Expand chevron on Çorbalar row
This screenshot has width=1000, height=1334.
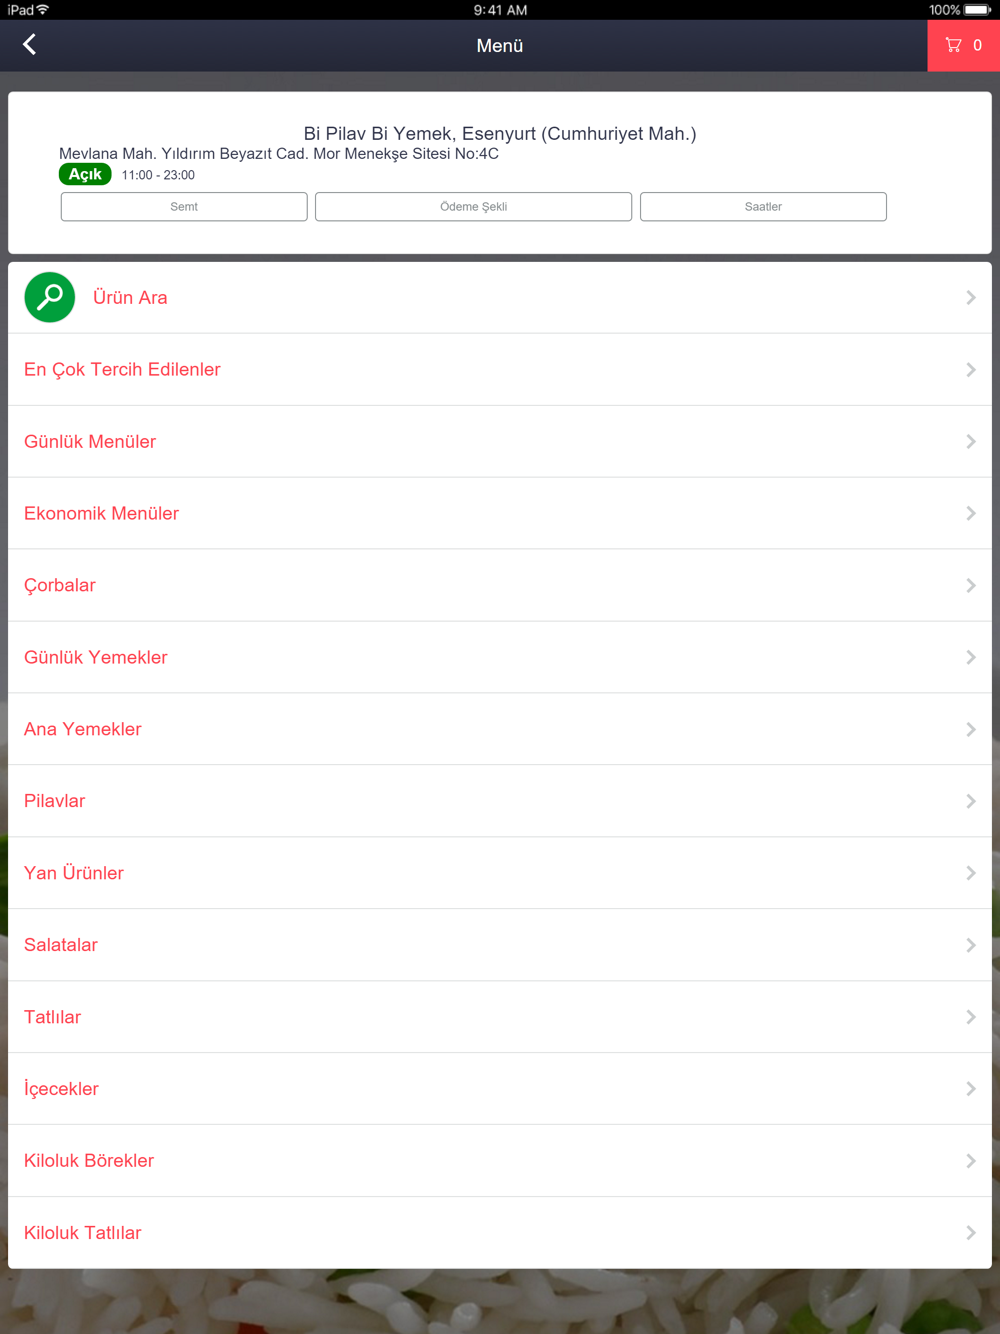tap(970, 586)
